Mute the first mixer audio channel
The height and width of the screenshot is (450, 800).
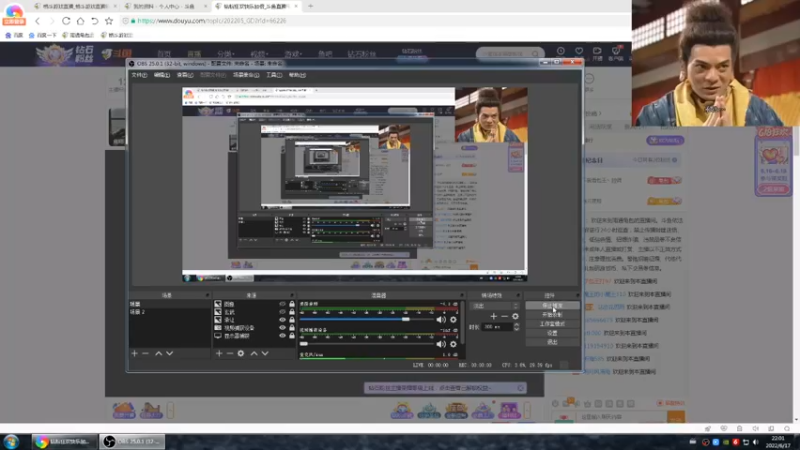click(441, 319)
